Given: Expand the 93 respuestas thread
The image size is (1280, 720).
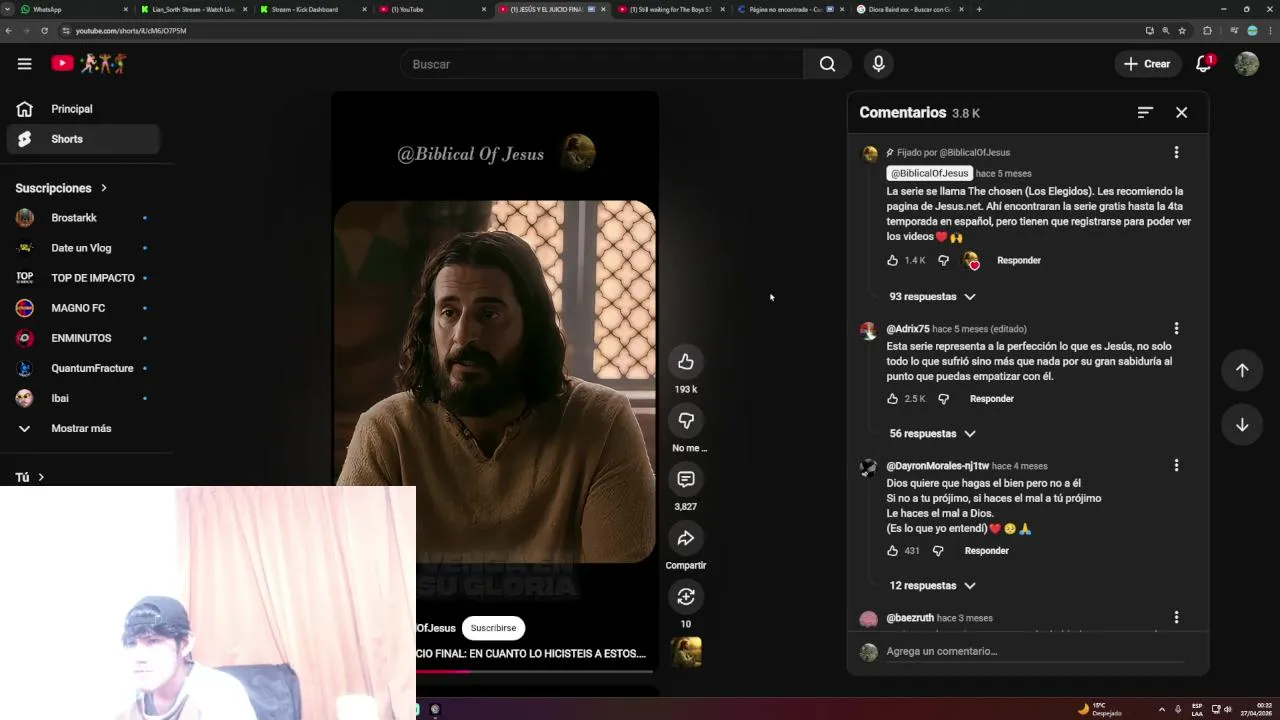Looking at the screenshot, I should [x=932, y=296].
